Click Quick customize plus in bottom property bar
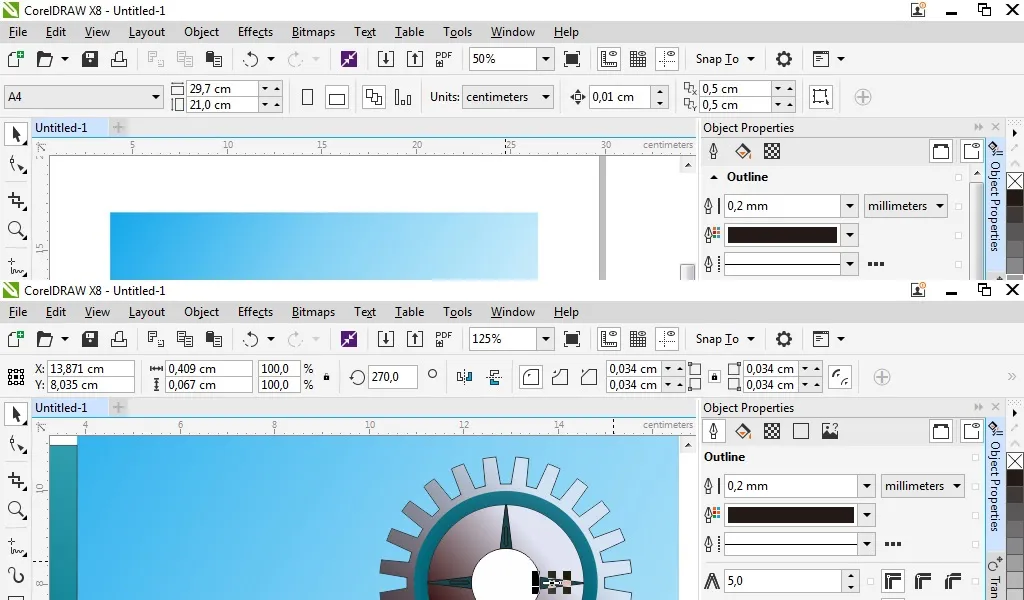The image size is (1024, 600). click(x=882, y=377)
